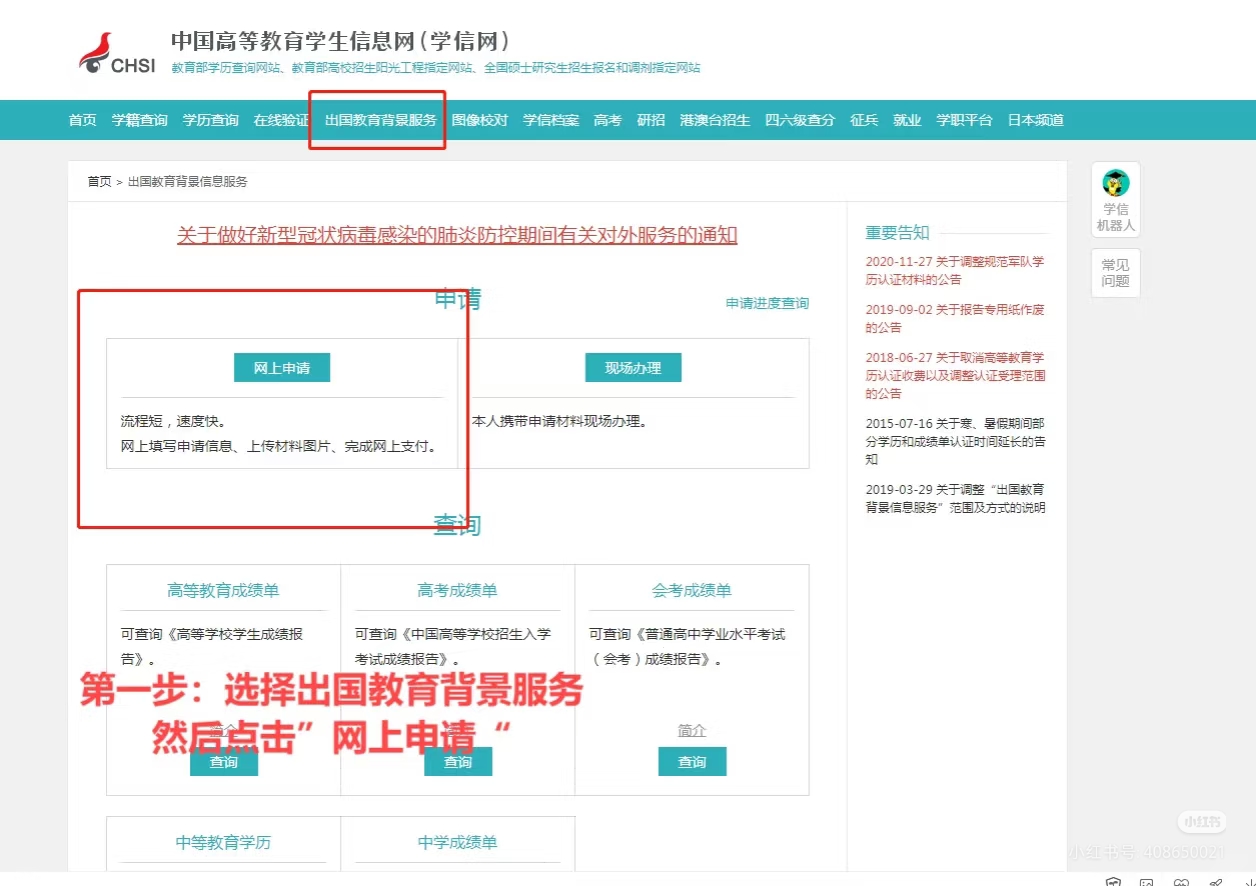Open the 学信机器人 robot assistant
Image resolution: width=1256 pixels, height=886 pixels.
(x=1115, y=200)
